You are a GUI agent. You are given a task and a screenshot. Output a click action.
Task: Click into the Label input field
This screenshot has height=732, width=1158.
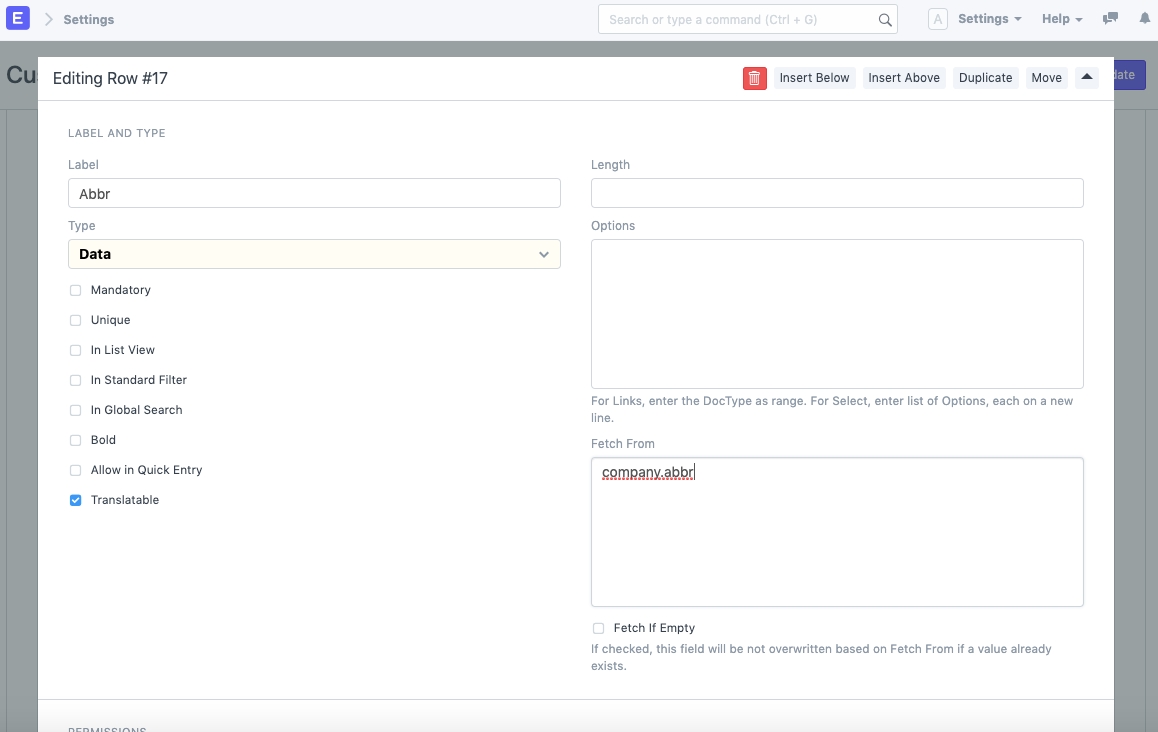pos(314,193)
